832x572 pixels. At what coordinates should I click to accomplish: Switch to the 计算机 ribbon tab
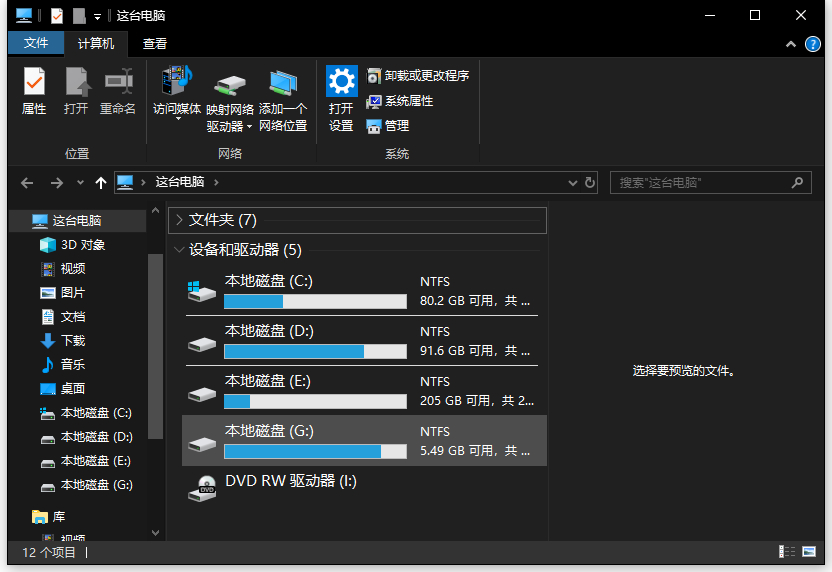click(x=96, y=44)
